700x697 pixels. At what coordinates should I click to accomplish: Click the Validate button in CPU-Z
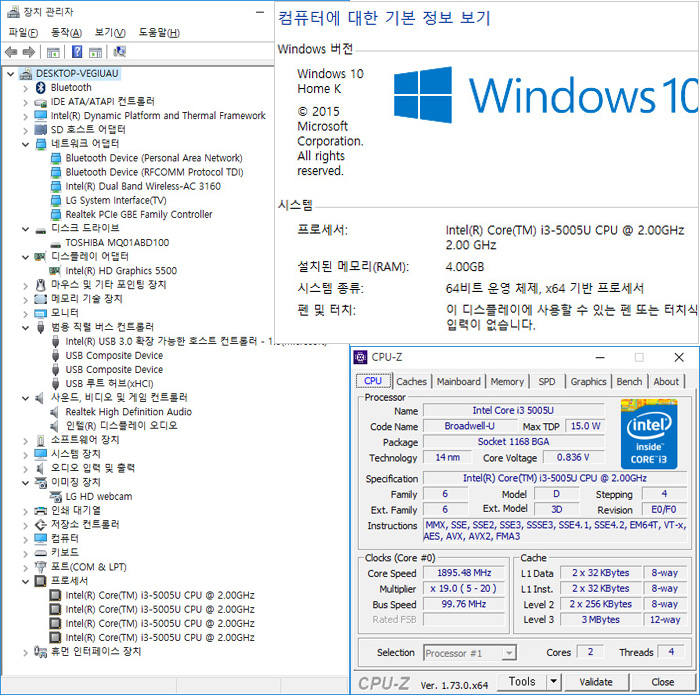point(596,682)
